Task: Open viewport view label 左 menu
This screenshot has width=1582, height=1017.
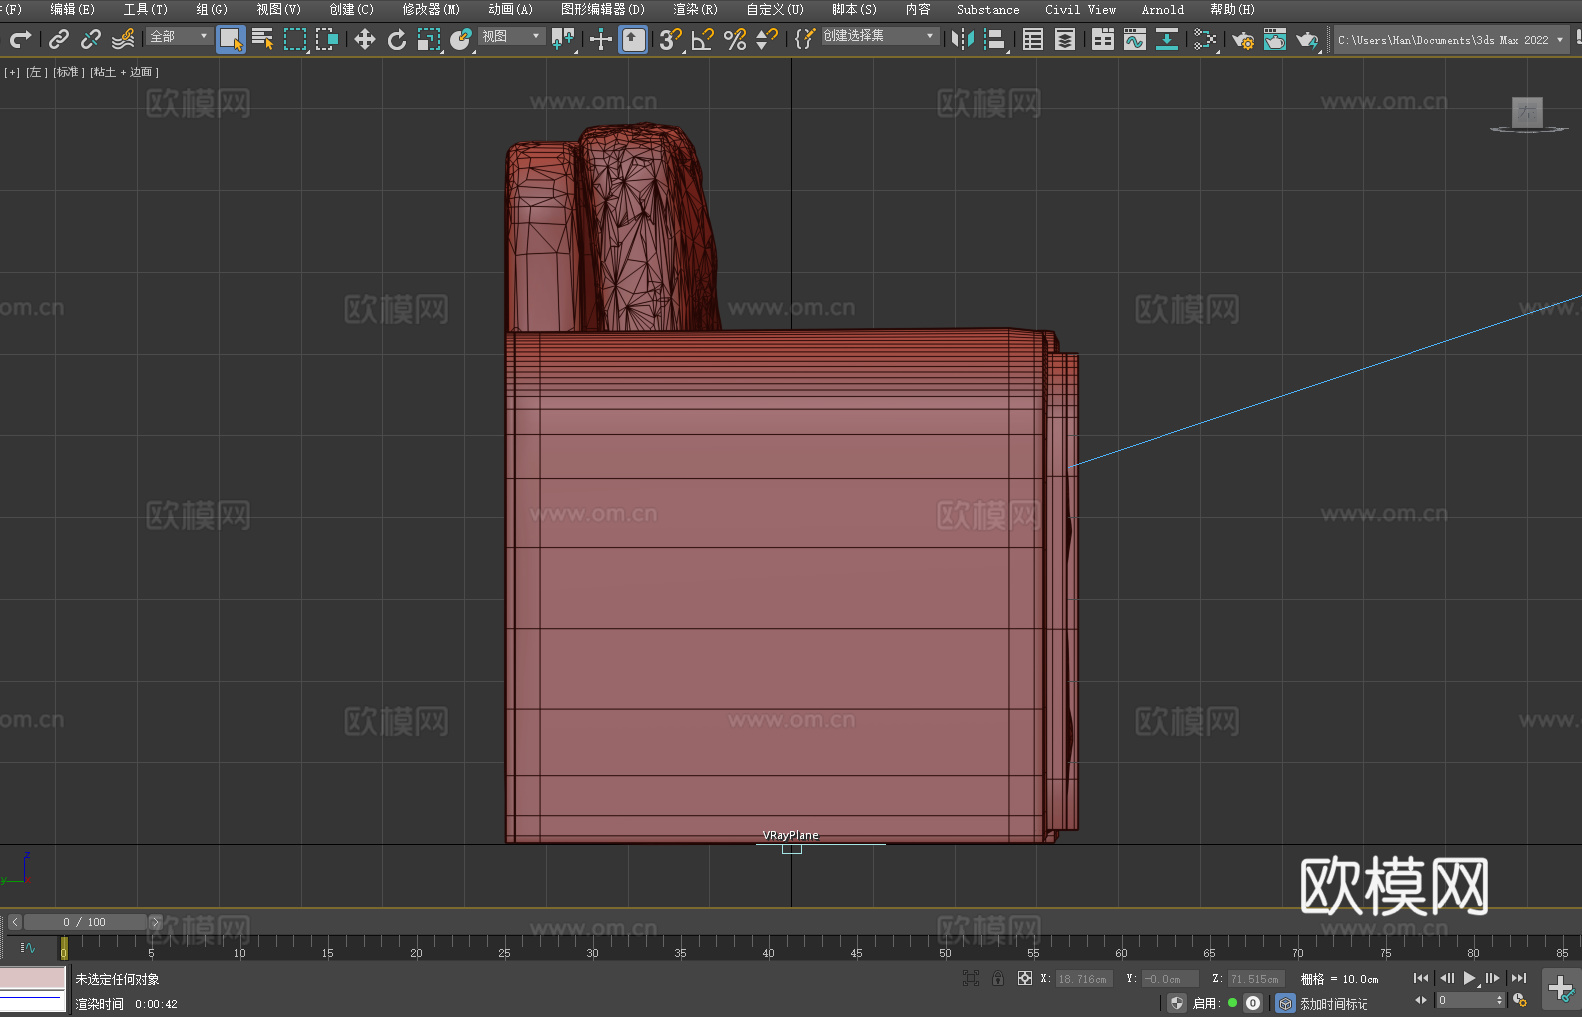Action: pyautogui.click(x=36, y=72)
